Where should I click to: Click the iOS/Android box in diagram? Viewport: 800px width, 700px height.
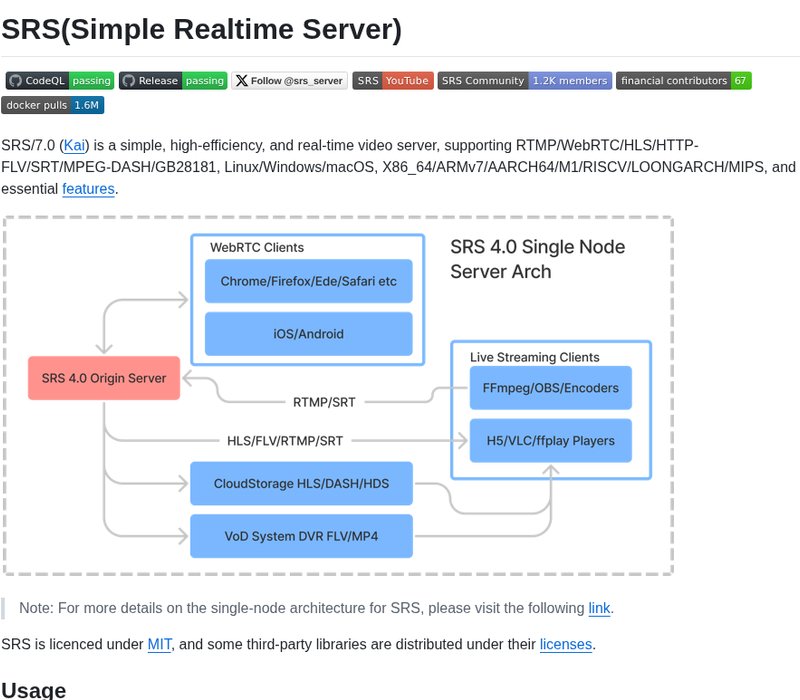click(x=309, y=334)
